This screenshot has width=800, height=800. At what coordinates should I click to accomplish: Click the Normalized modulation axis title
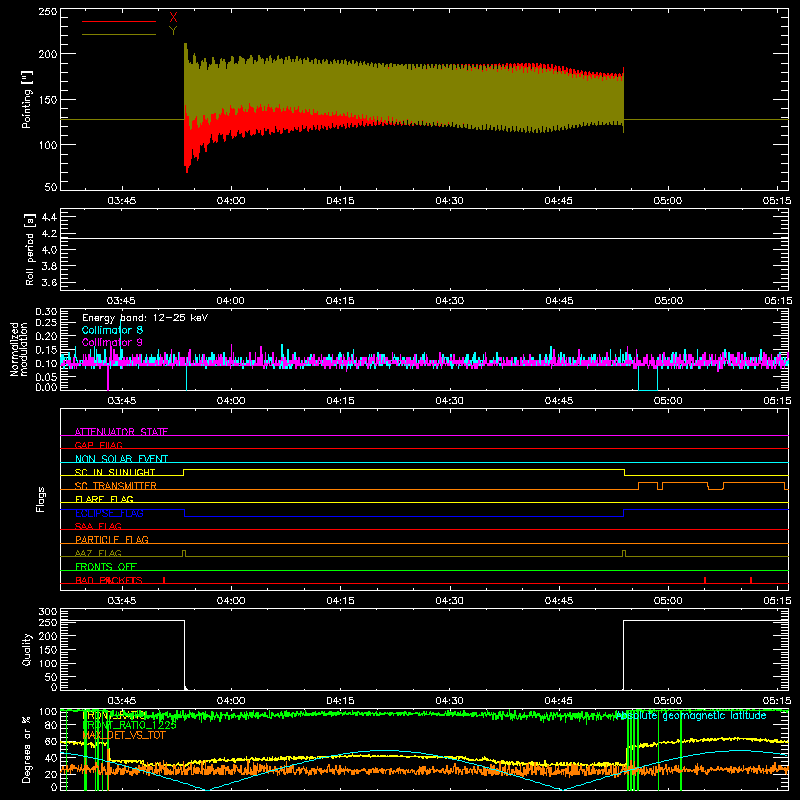click(19, 349)
